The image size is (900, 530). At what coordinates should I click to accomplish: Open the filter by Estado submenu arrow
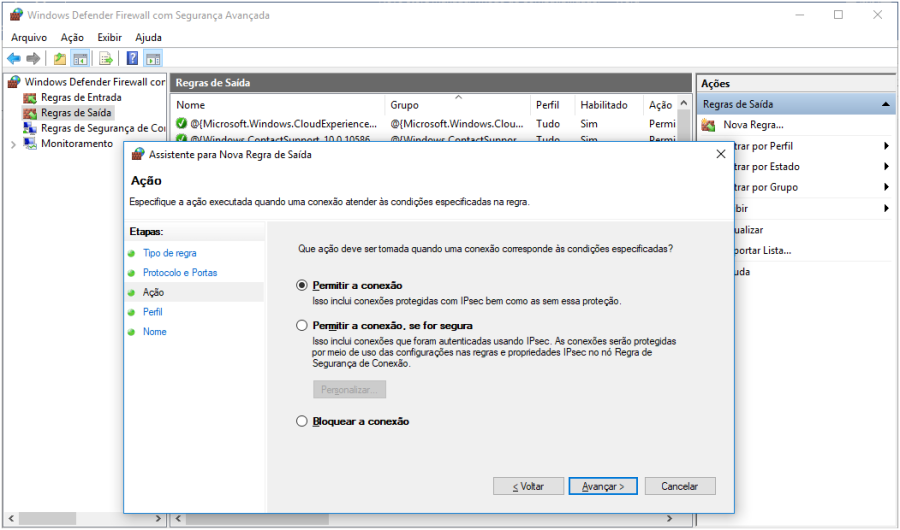coord(887,167)
